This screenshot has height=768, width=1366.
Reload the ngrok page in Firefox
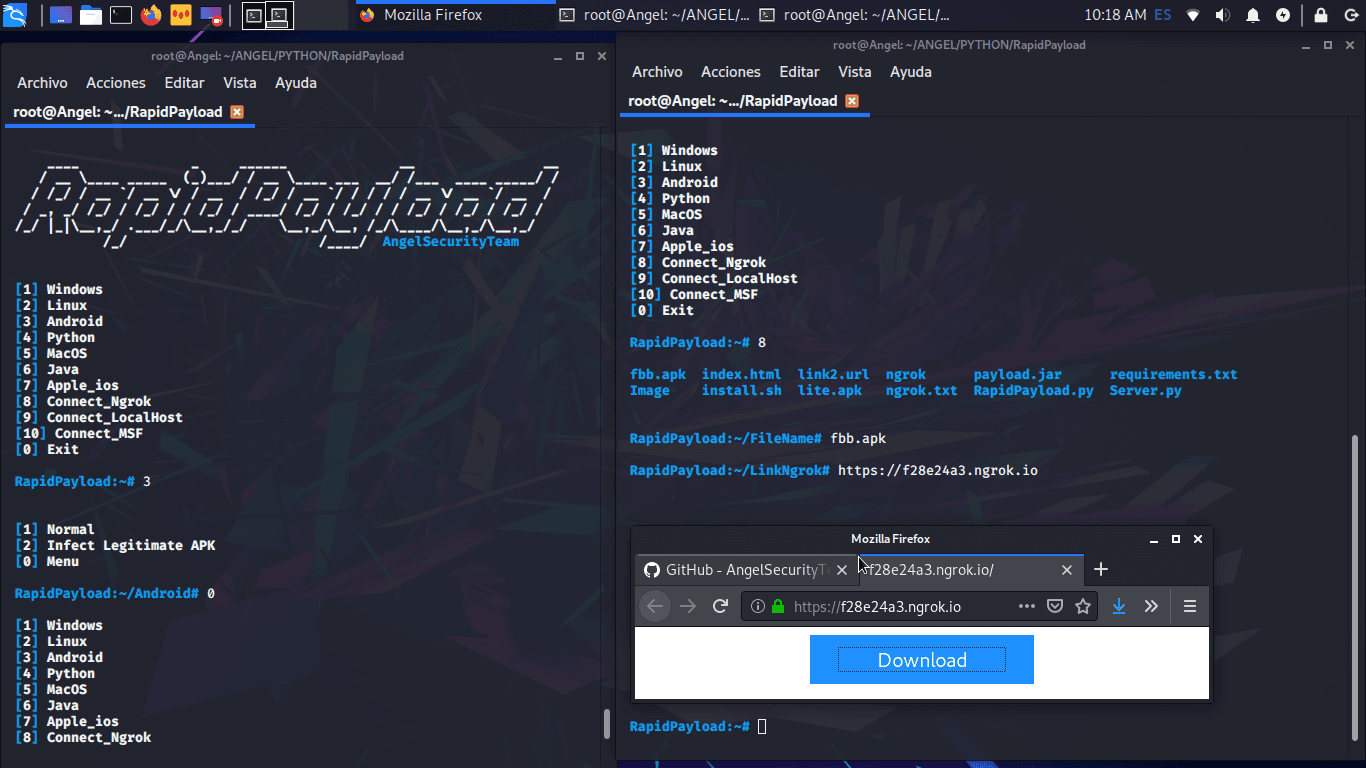tap(720, 605)
